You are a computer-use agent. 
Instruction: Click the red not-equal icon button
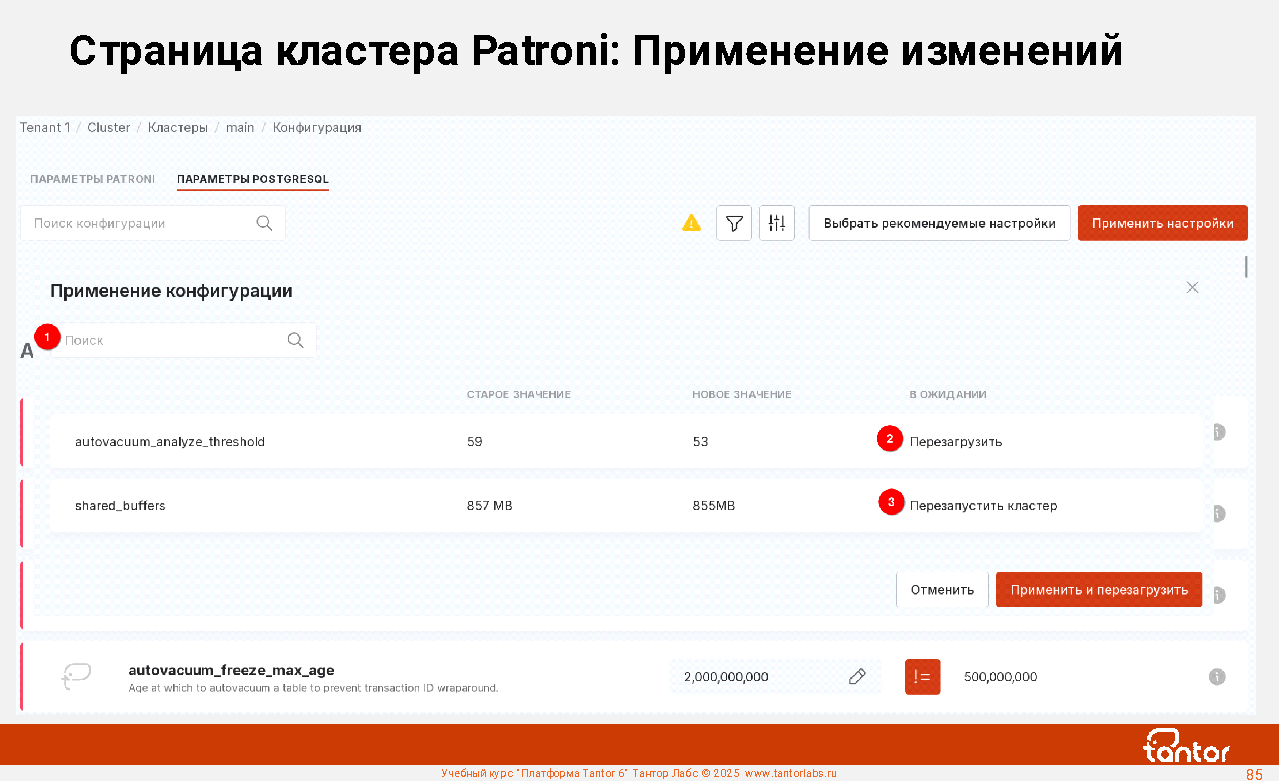(922, 677)
